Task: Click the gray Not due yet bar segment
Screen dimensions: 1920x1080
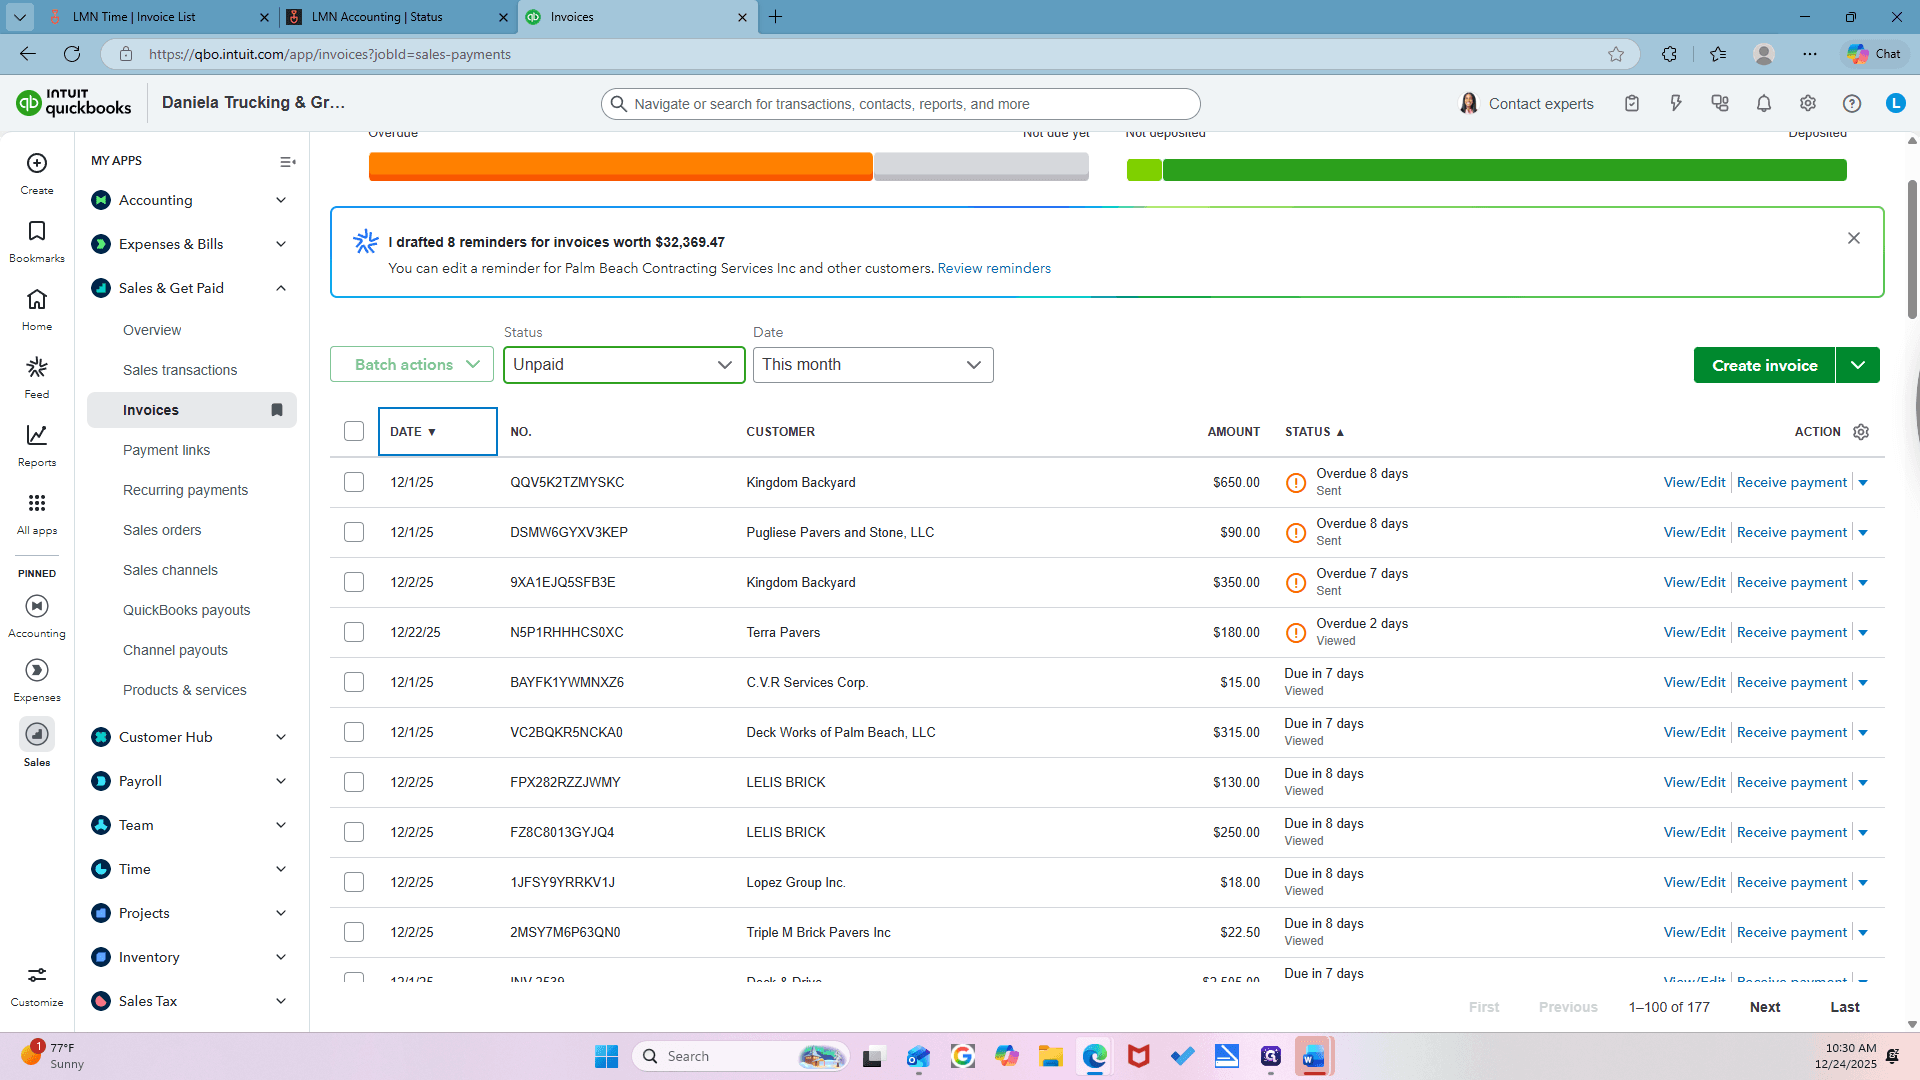Action: point(981,166)
